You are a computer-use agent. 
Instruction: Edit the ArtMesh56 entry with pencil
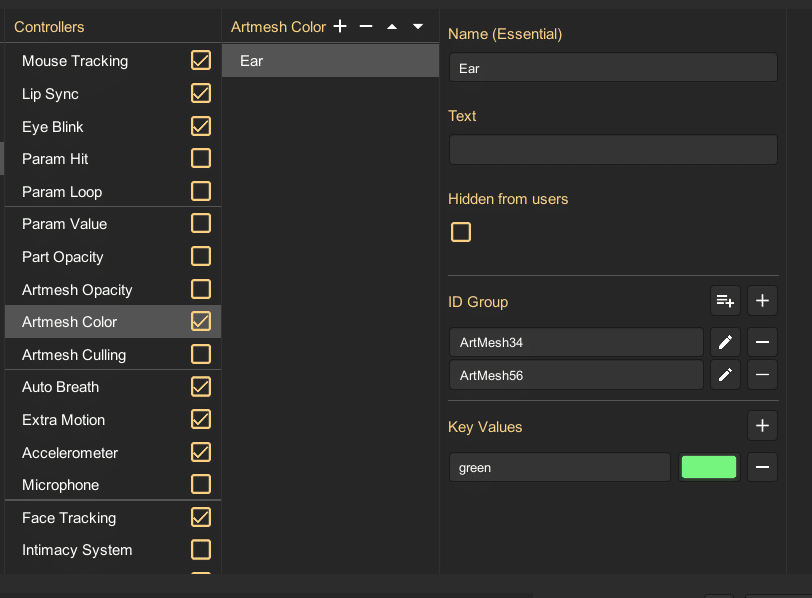tap(725, 375)
